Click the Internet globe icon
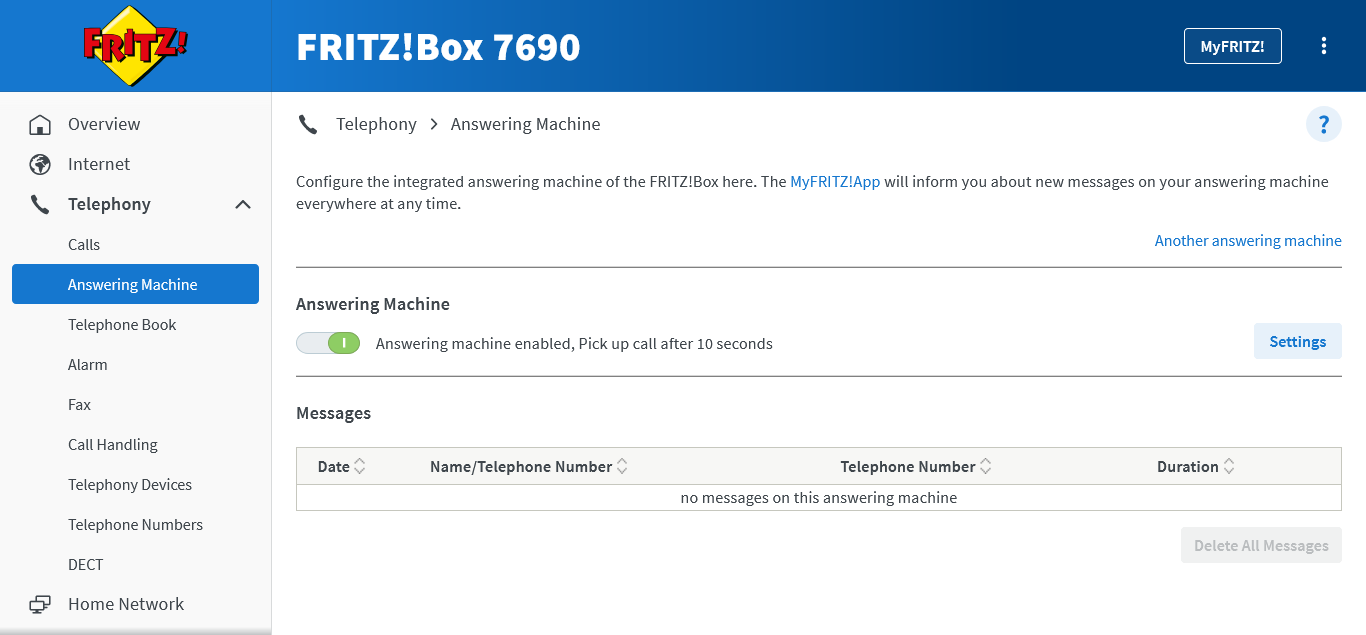The width and height of the screenshot is (1366, 635). 40,165
